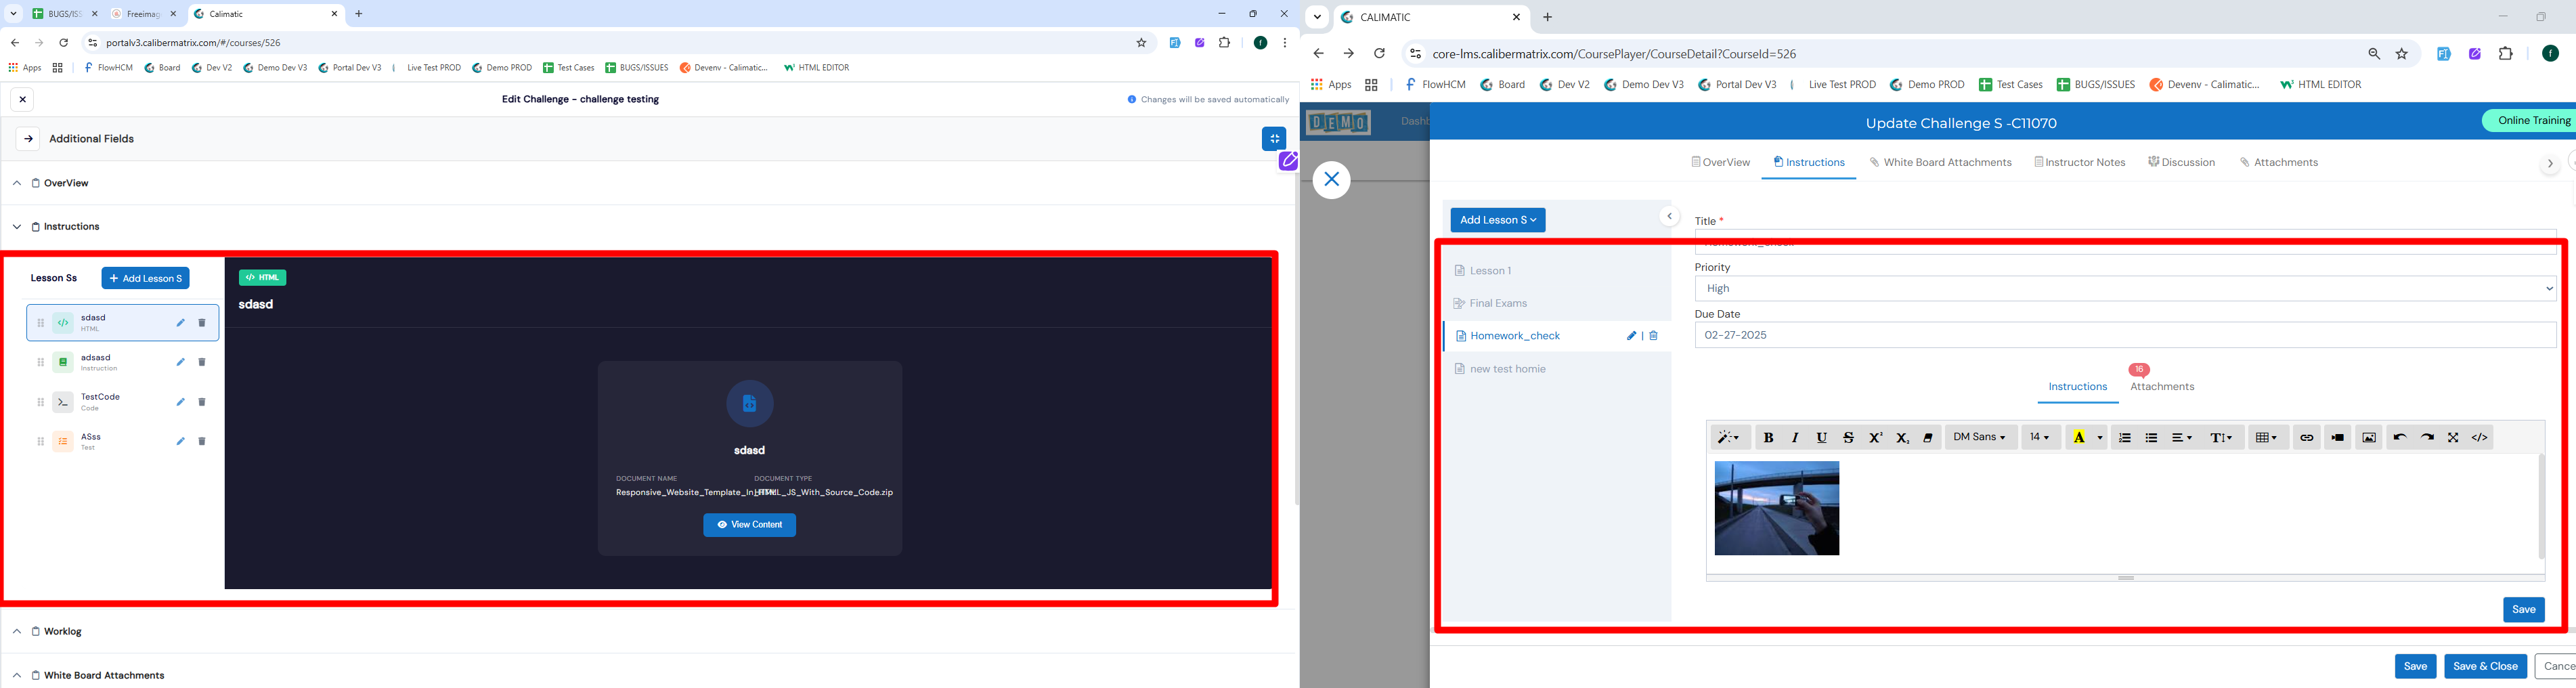Toggle the Worklog section chevron
The image size is (2576, 688).
[17, 632]
